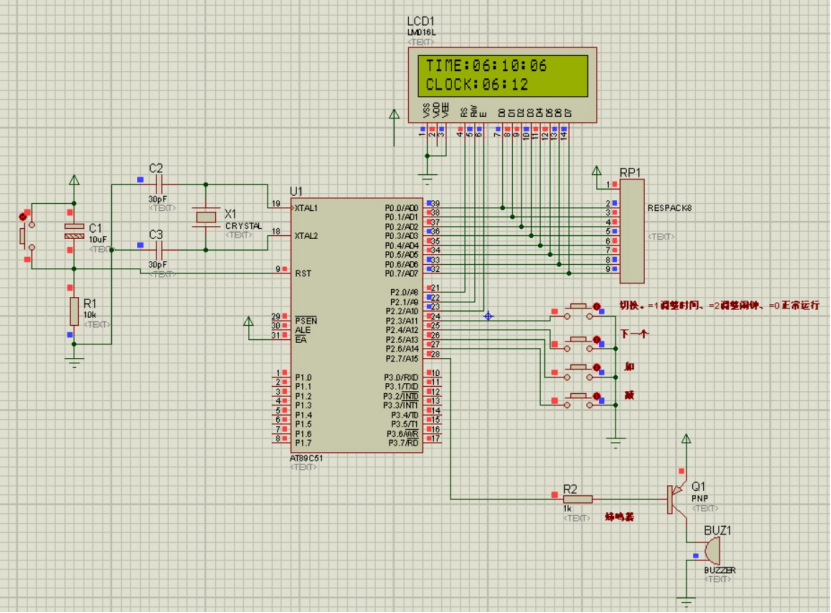Click the BUZZER label text
This screenshot has height=613, width=831.
(x=719, y=571)
